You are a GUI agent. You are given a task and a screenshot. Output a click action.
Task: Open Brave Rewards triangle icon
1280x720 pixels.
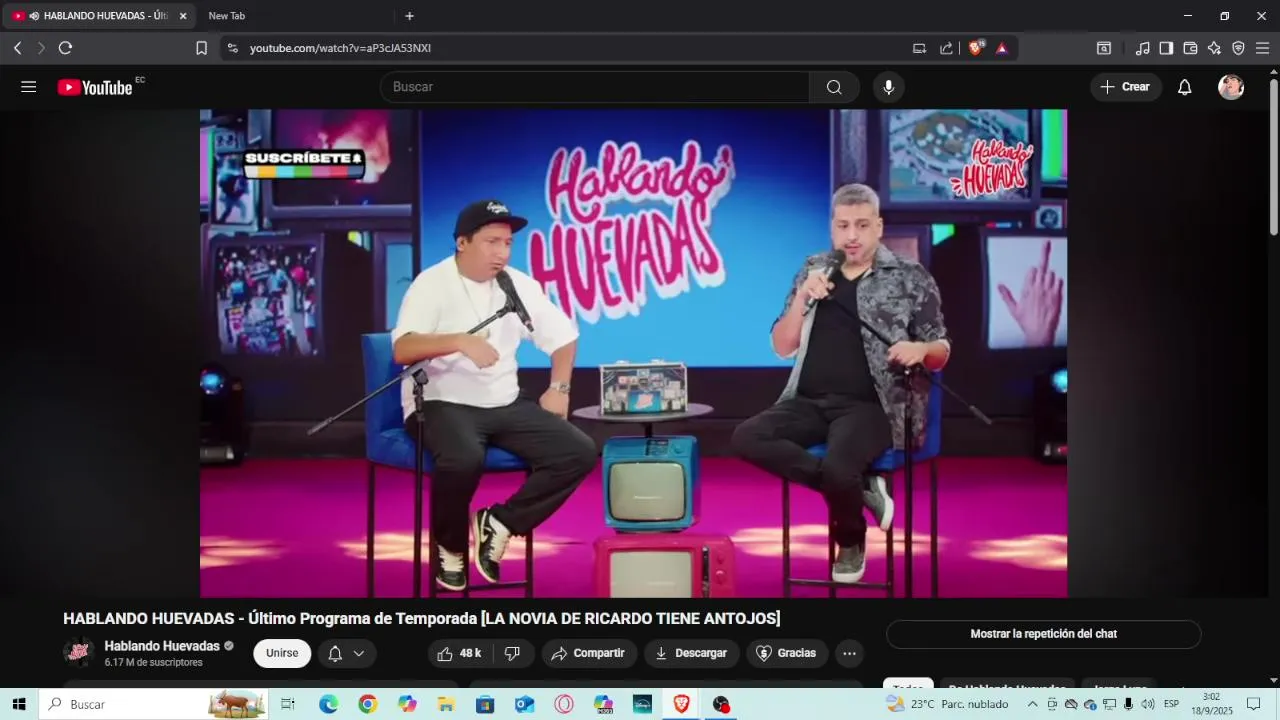tap(1002, 48)
